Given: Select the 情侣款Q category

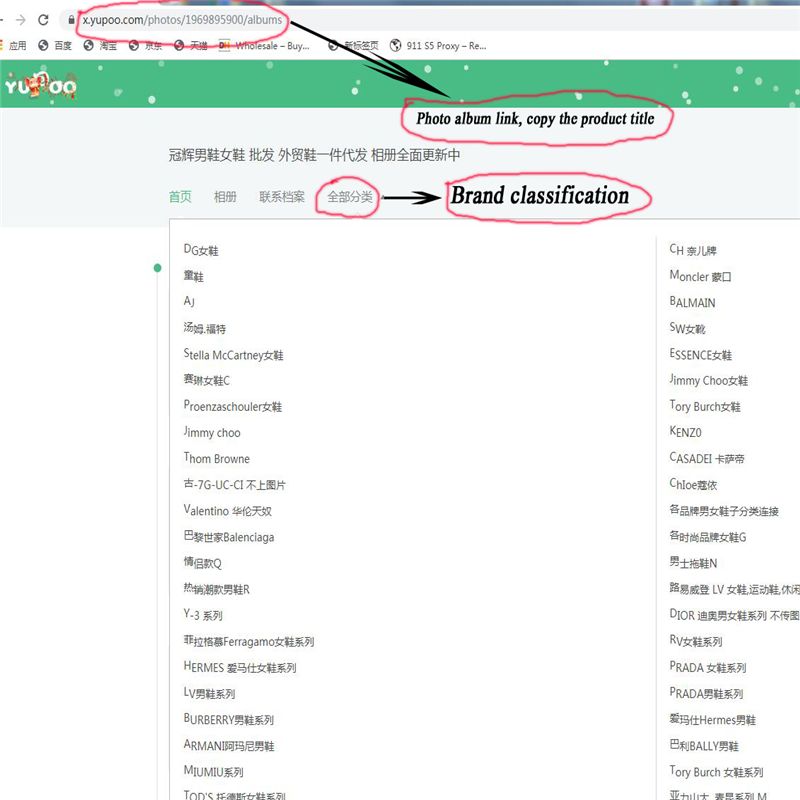Looking at the screenshot, I should [x=203, y=563].
